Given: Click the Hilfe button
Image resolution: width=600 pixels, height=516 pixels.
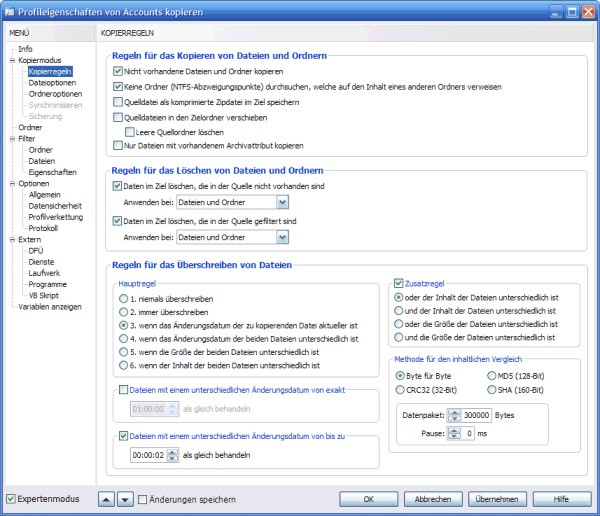Looking at the screenshot, I should (561, 499).
